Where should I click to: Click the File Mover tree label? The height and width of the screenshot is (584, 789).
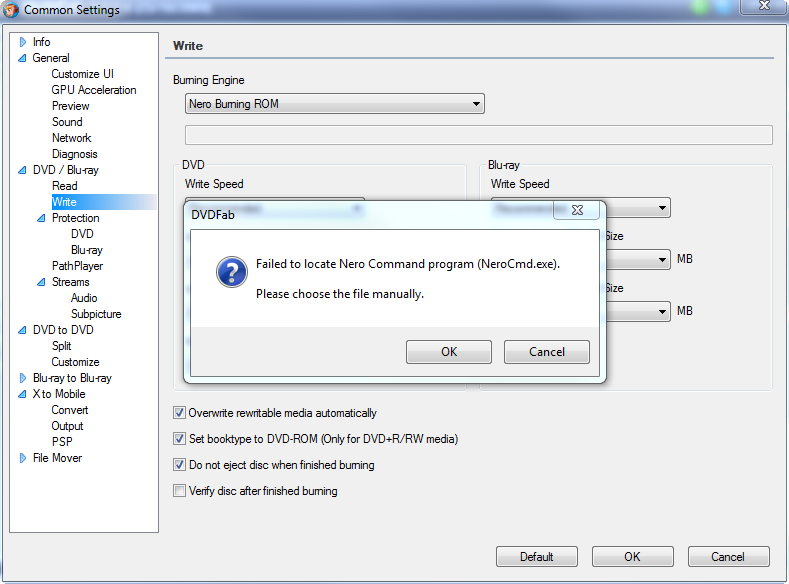57,458
